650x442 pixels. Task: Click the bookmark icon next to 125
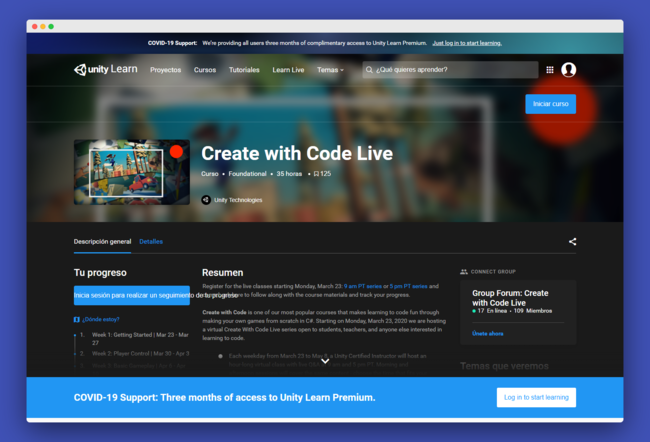coord(316,174)
